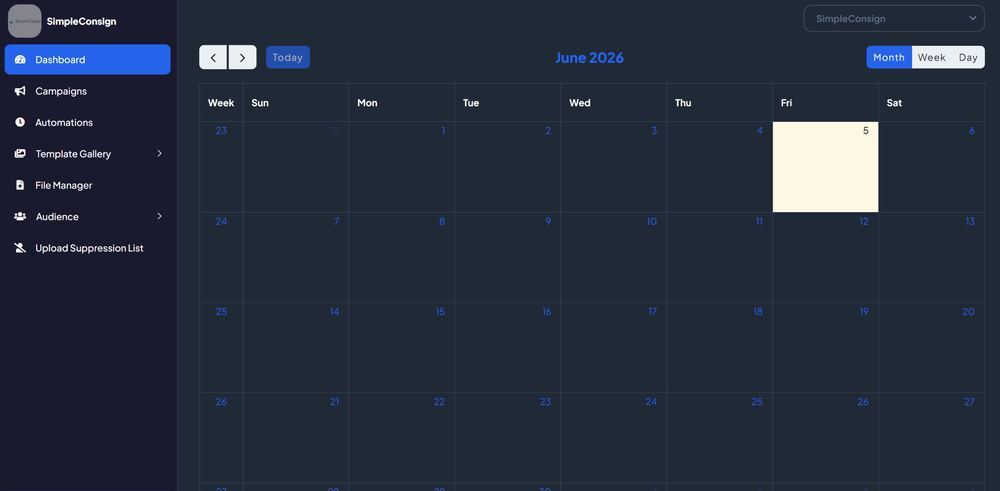Image resolution: width=1000 pixels, height=491 pixels.
Task: Select the highlighted June 5 cell
Action: tap(825, 167)
